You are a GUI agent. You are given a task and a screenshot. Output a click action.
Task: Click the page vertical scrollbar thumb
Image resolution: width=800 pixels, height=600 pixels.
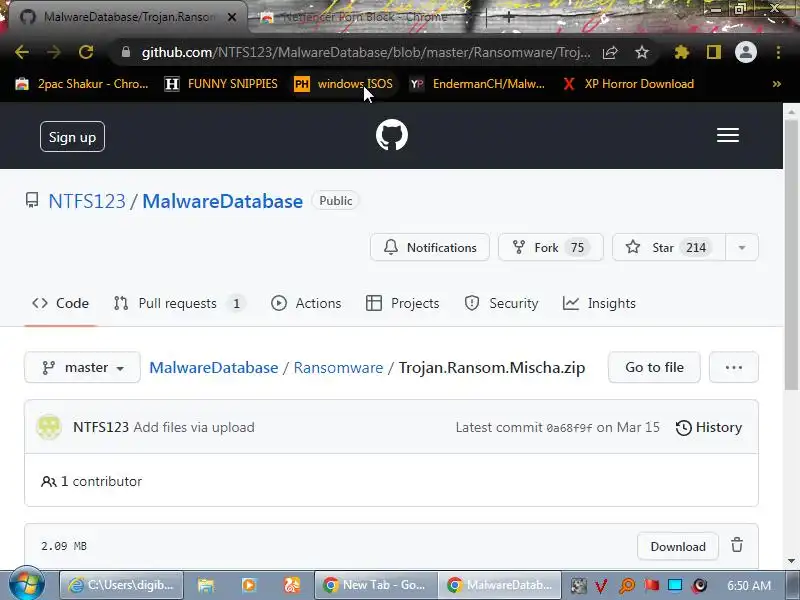point(791,255)
